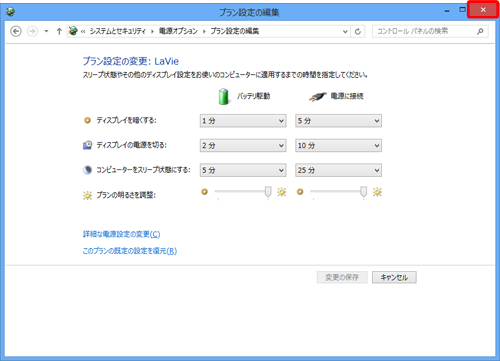Click battery slider low brightness icon
This screenshot has height=361, width=500.
204,192
